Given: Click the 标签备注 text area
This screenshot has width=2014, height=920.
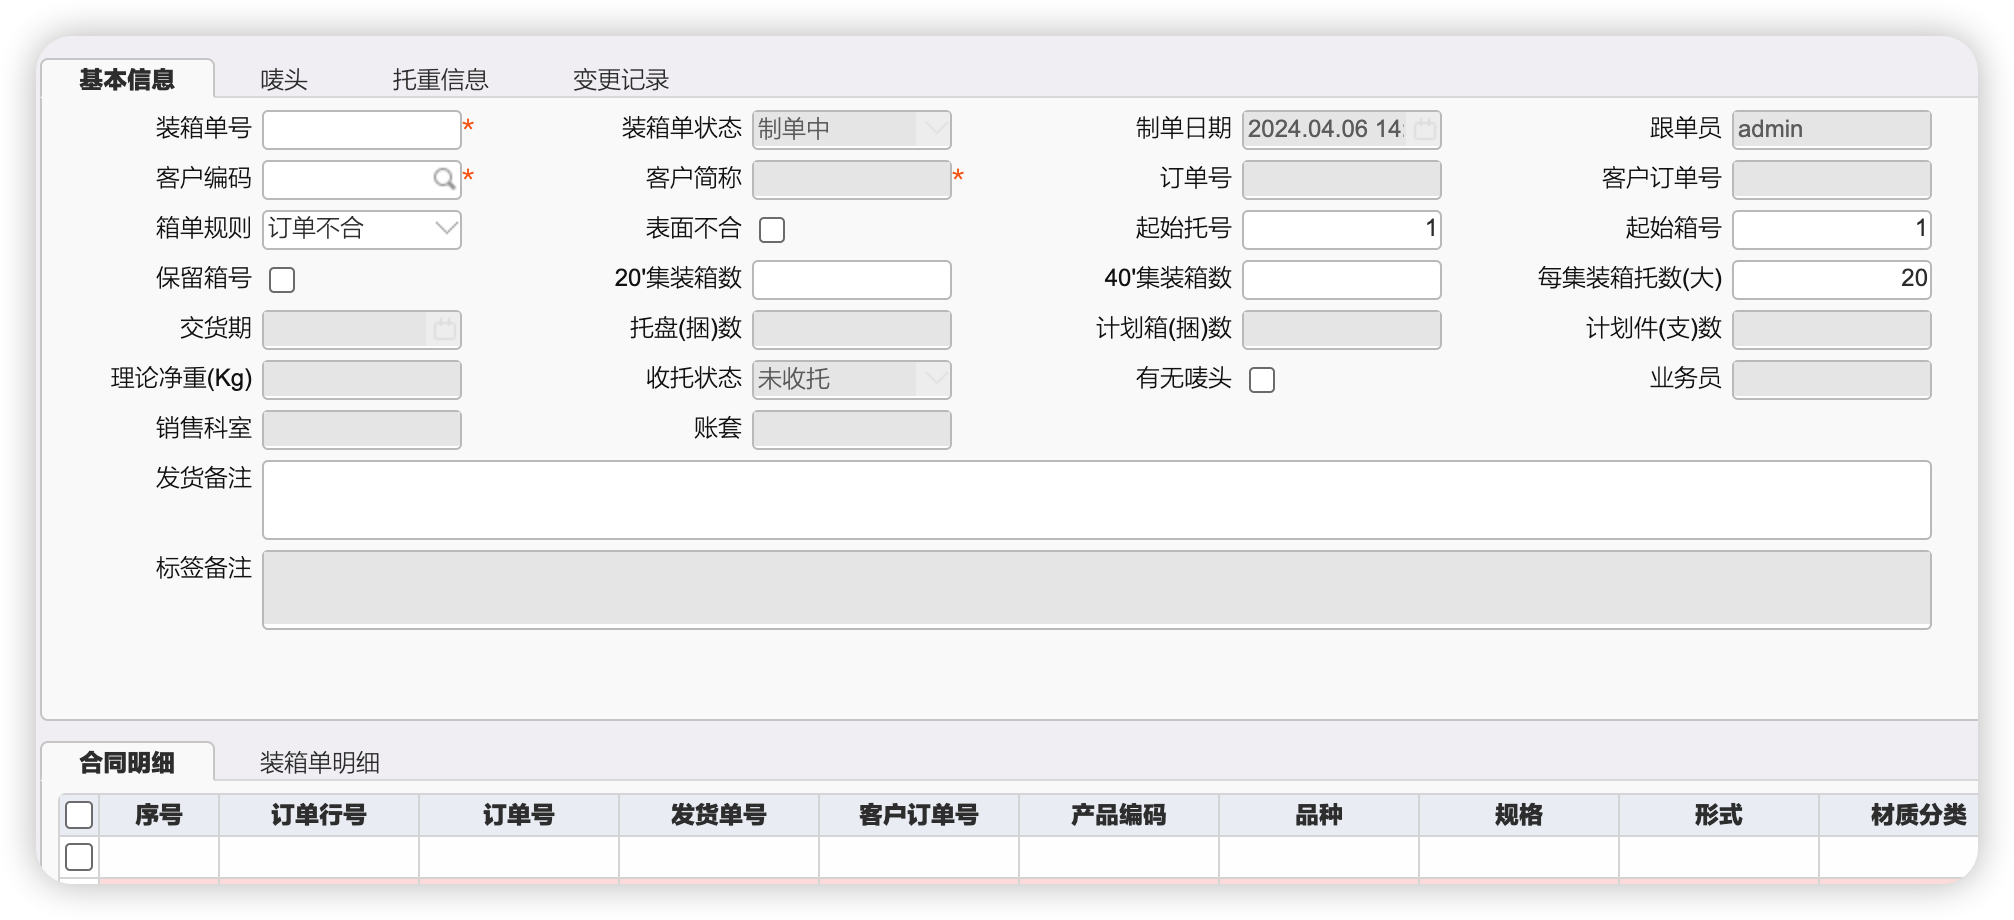Looking at the screenshot, I should 1097,590.
